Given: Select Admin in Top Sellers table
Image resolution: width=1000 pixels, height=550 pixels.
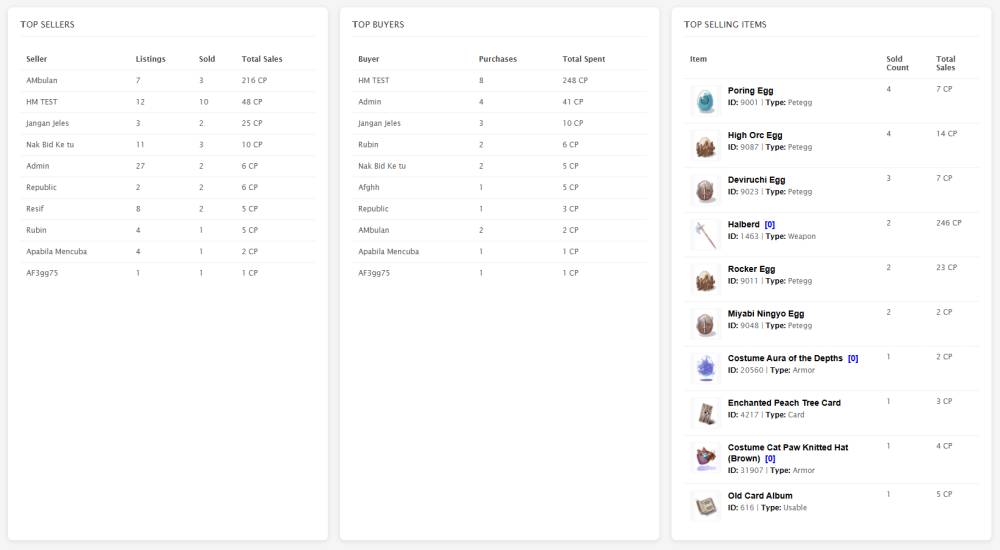Looking at the screenshot, I should (38, 166).
